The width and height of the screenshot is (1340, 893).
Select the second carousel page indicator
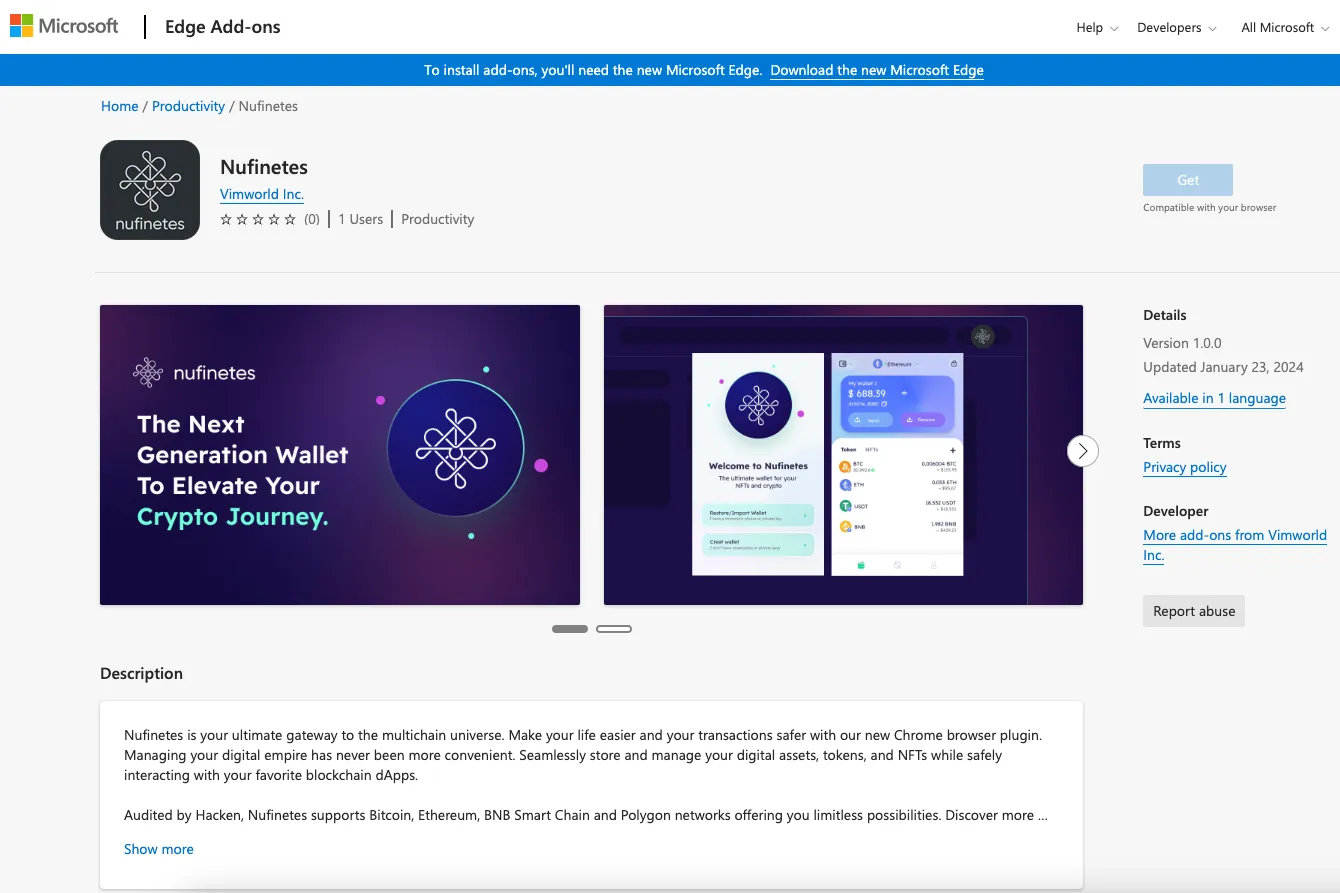(x=614, y=629)
